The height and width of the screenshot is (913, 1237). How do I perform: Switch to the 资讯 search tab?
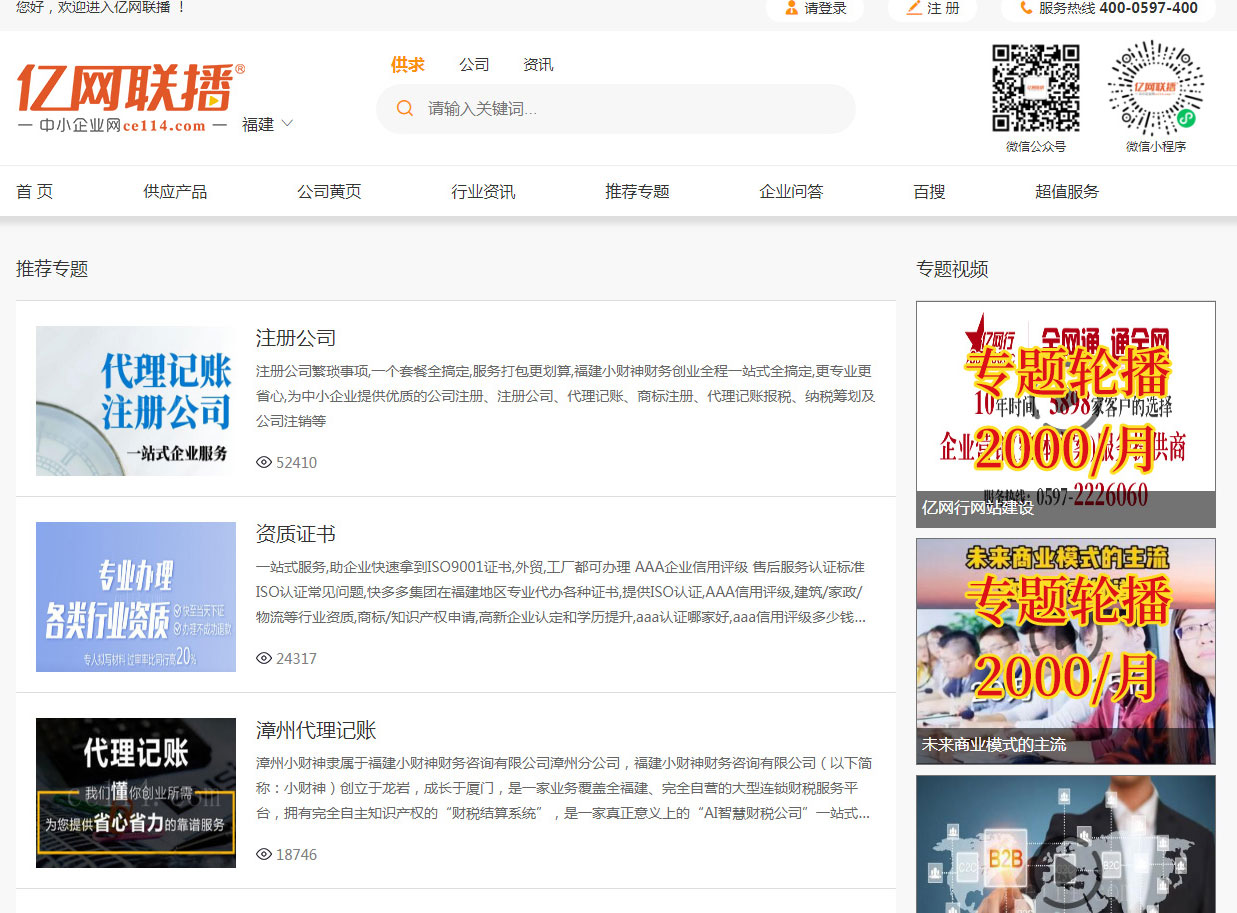pyautogui.click(x=538, y=65)
